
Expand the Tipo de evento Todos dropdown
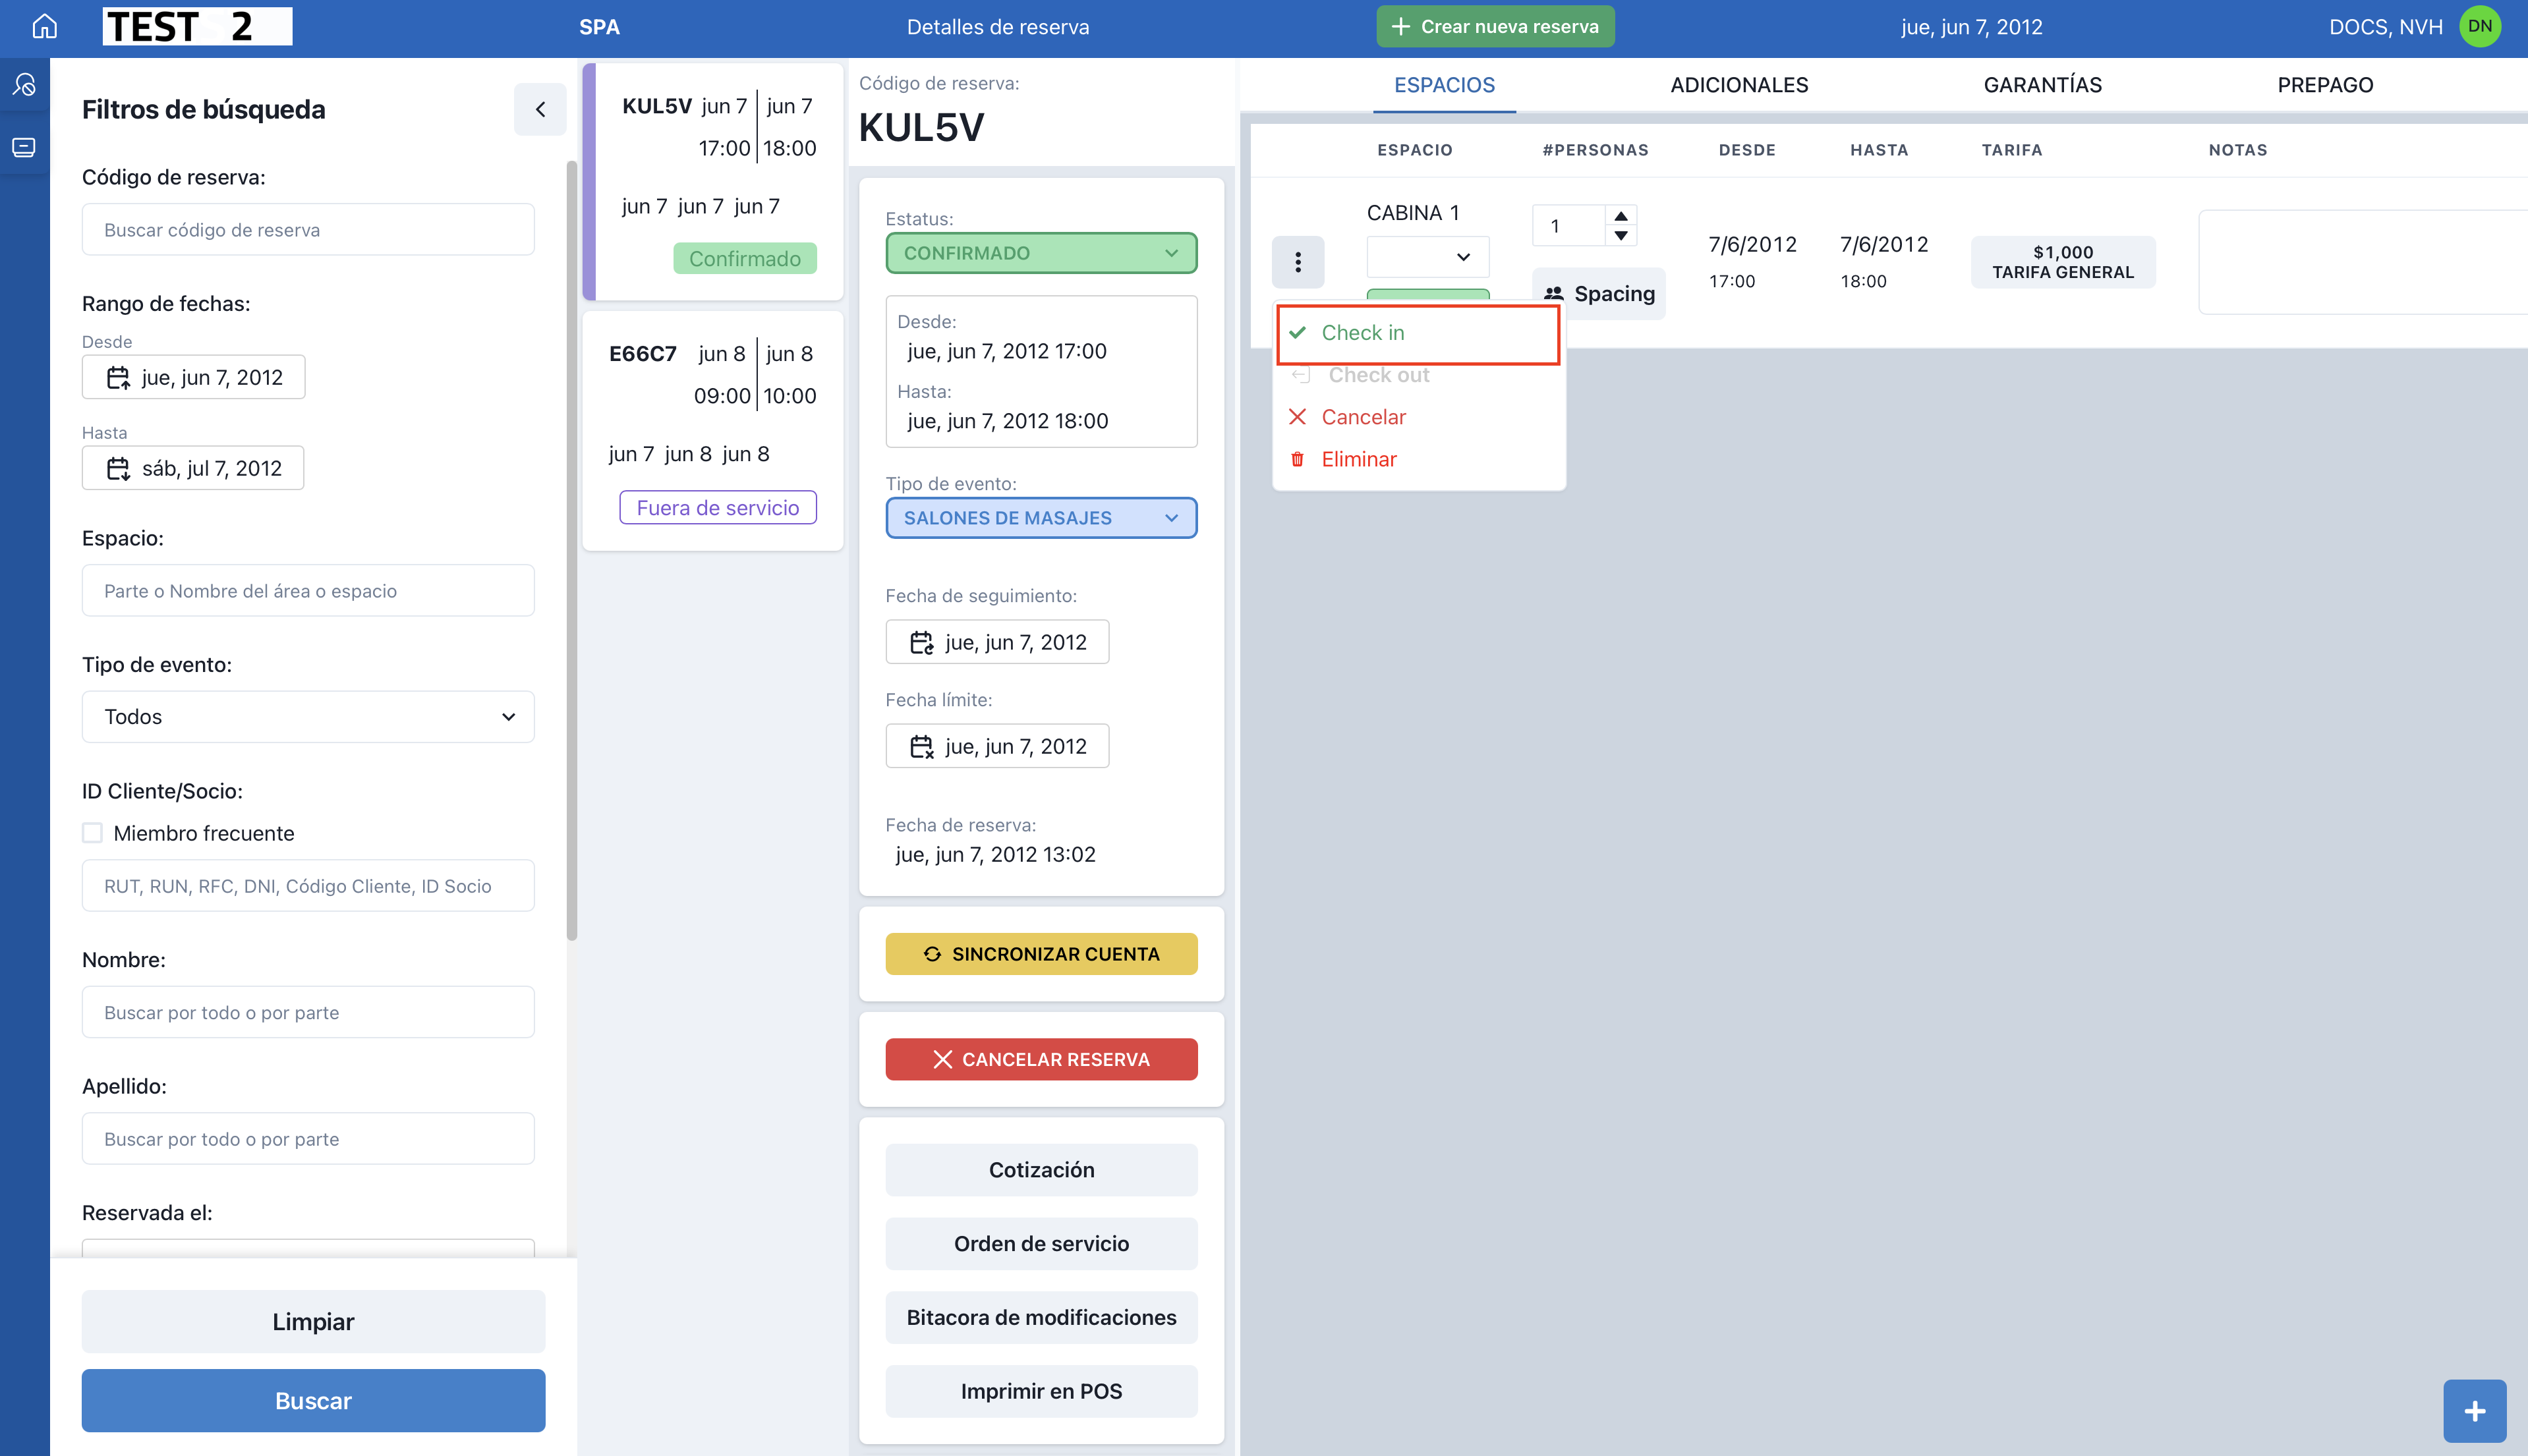click(x=308, y=717)
